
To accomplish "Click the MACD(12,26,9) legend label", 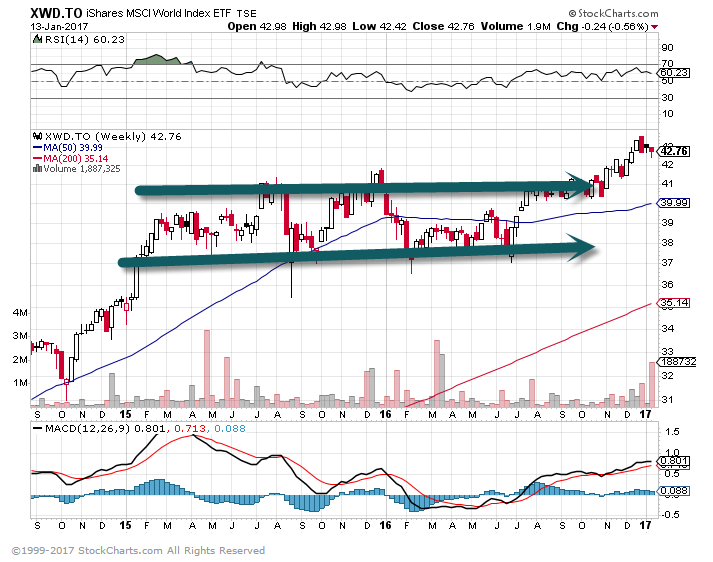I will 87,428.
